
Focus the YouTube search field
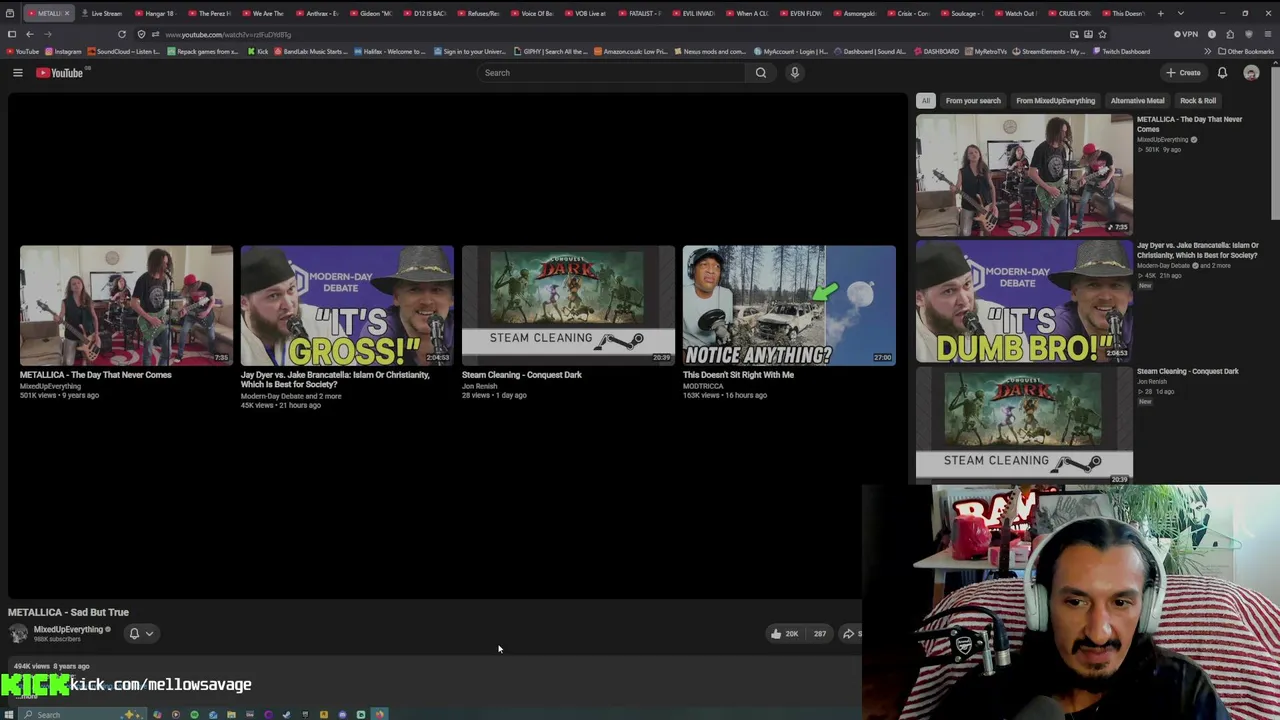(611, 73)
